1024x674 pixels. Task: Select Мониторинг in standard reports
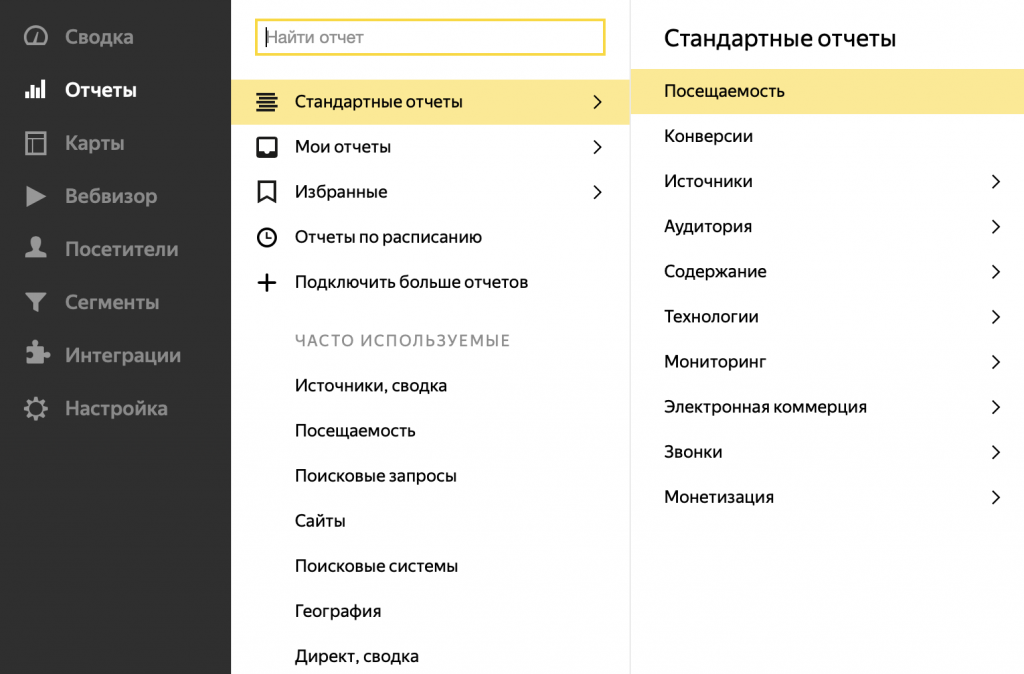(715, 362)
